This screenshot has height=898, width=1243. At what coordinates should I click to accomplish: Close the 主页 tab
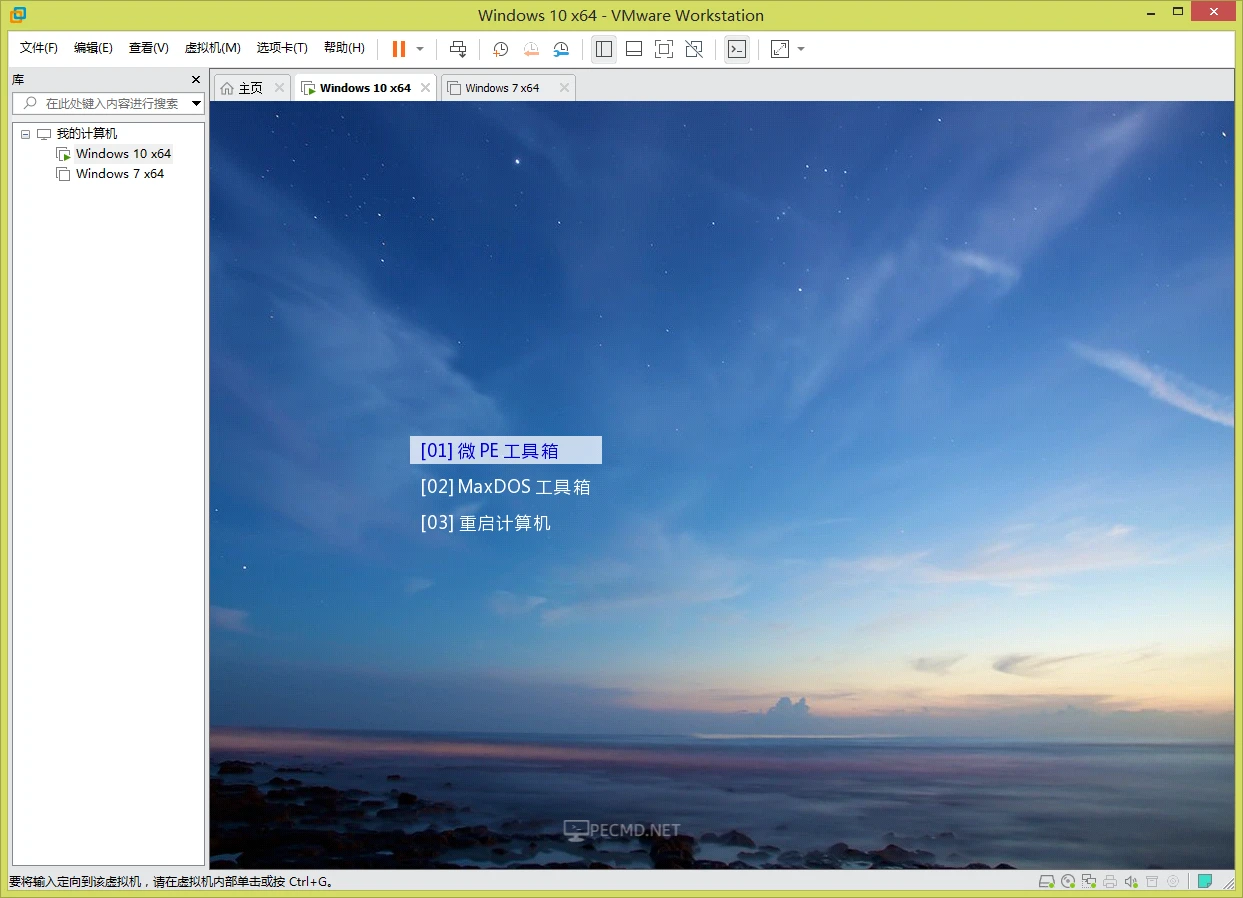click(x=279, y=88)
